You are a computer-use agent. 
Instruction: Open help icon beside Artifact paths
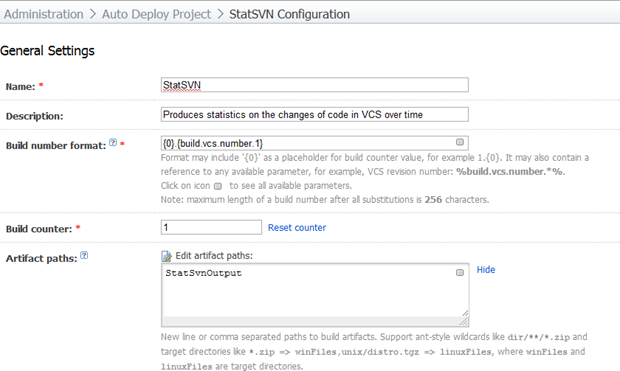(x=84, y=256)
